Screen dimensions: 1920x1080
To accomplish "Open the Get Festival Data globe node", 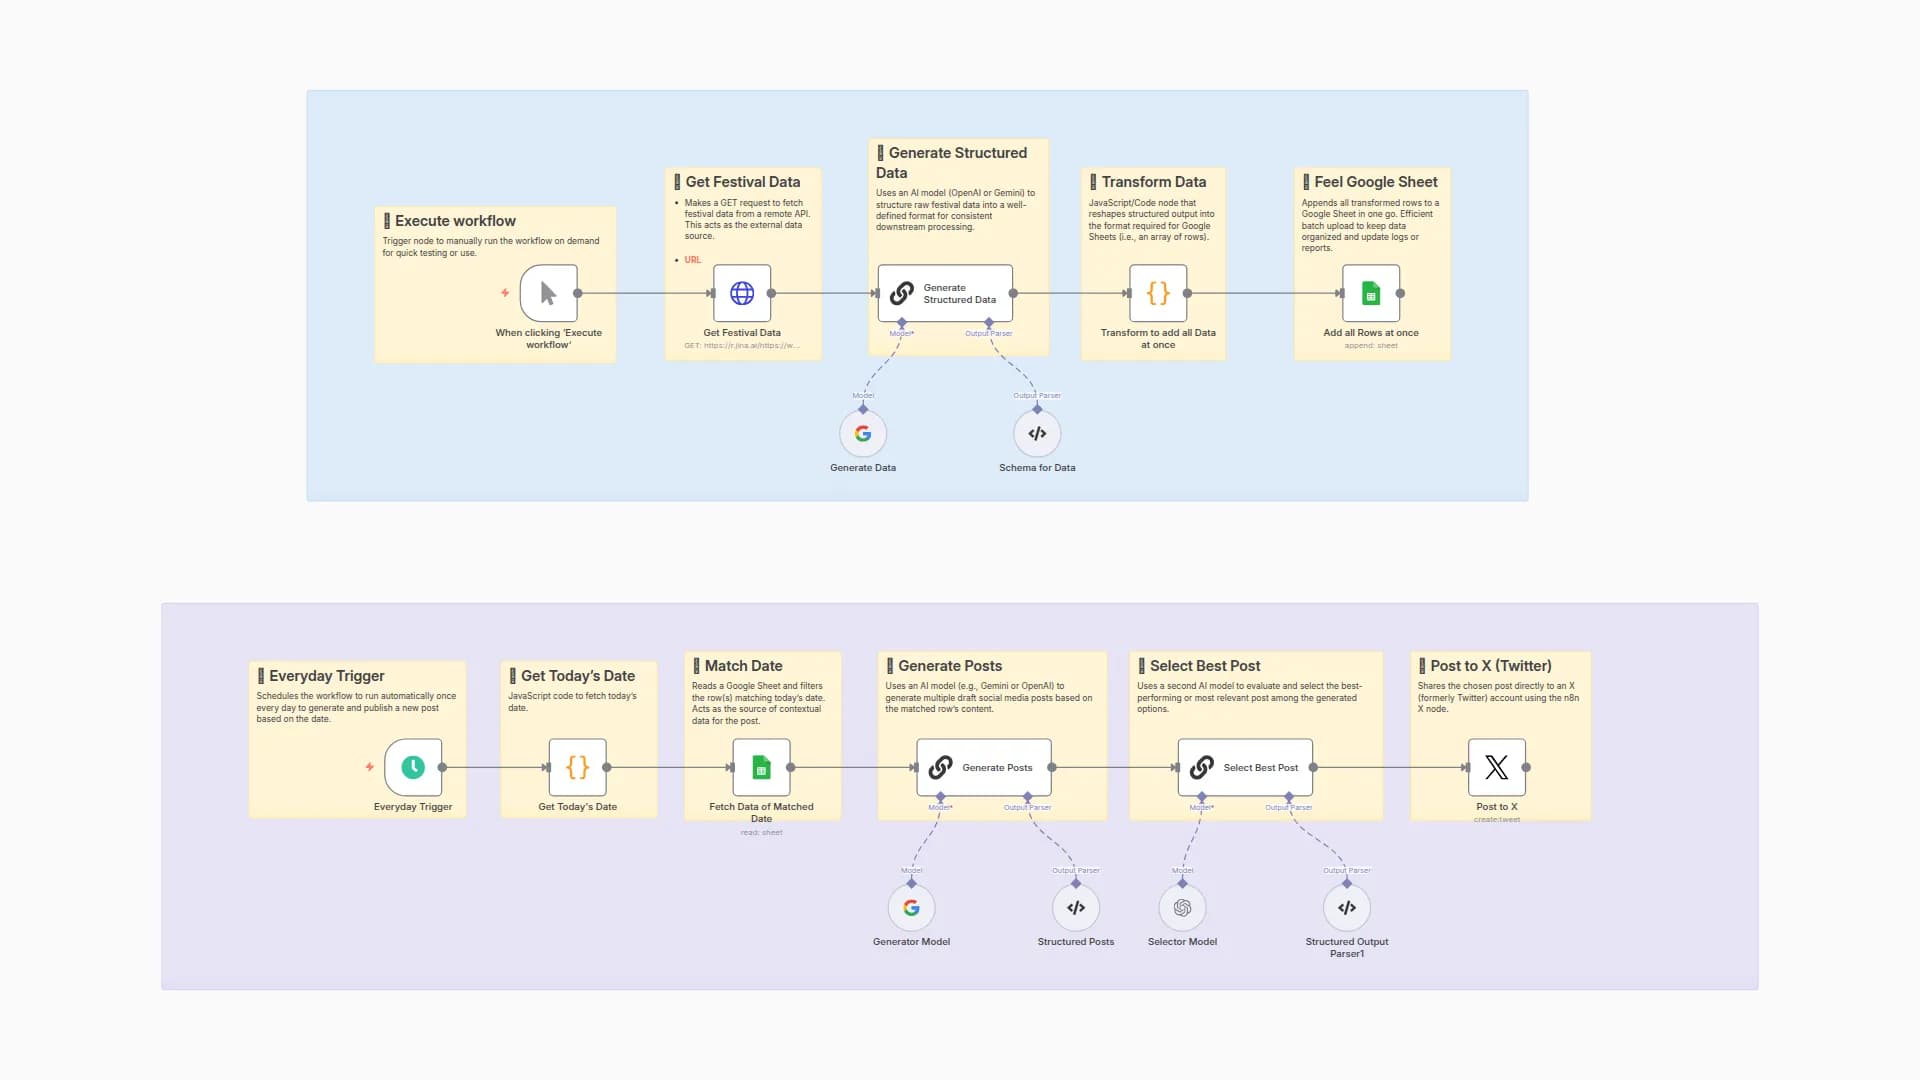I will point(742,293).
